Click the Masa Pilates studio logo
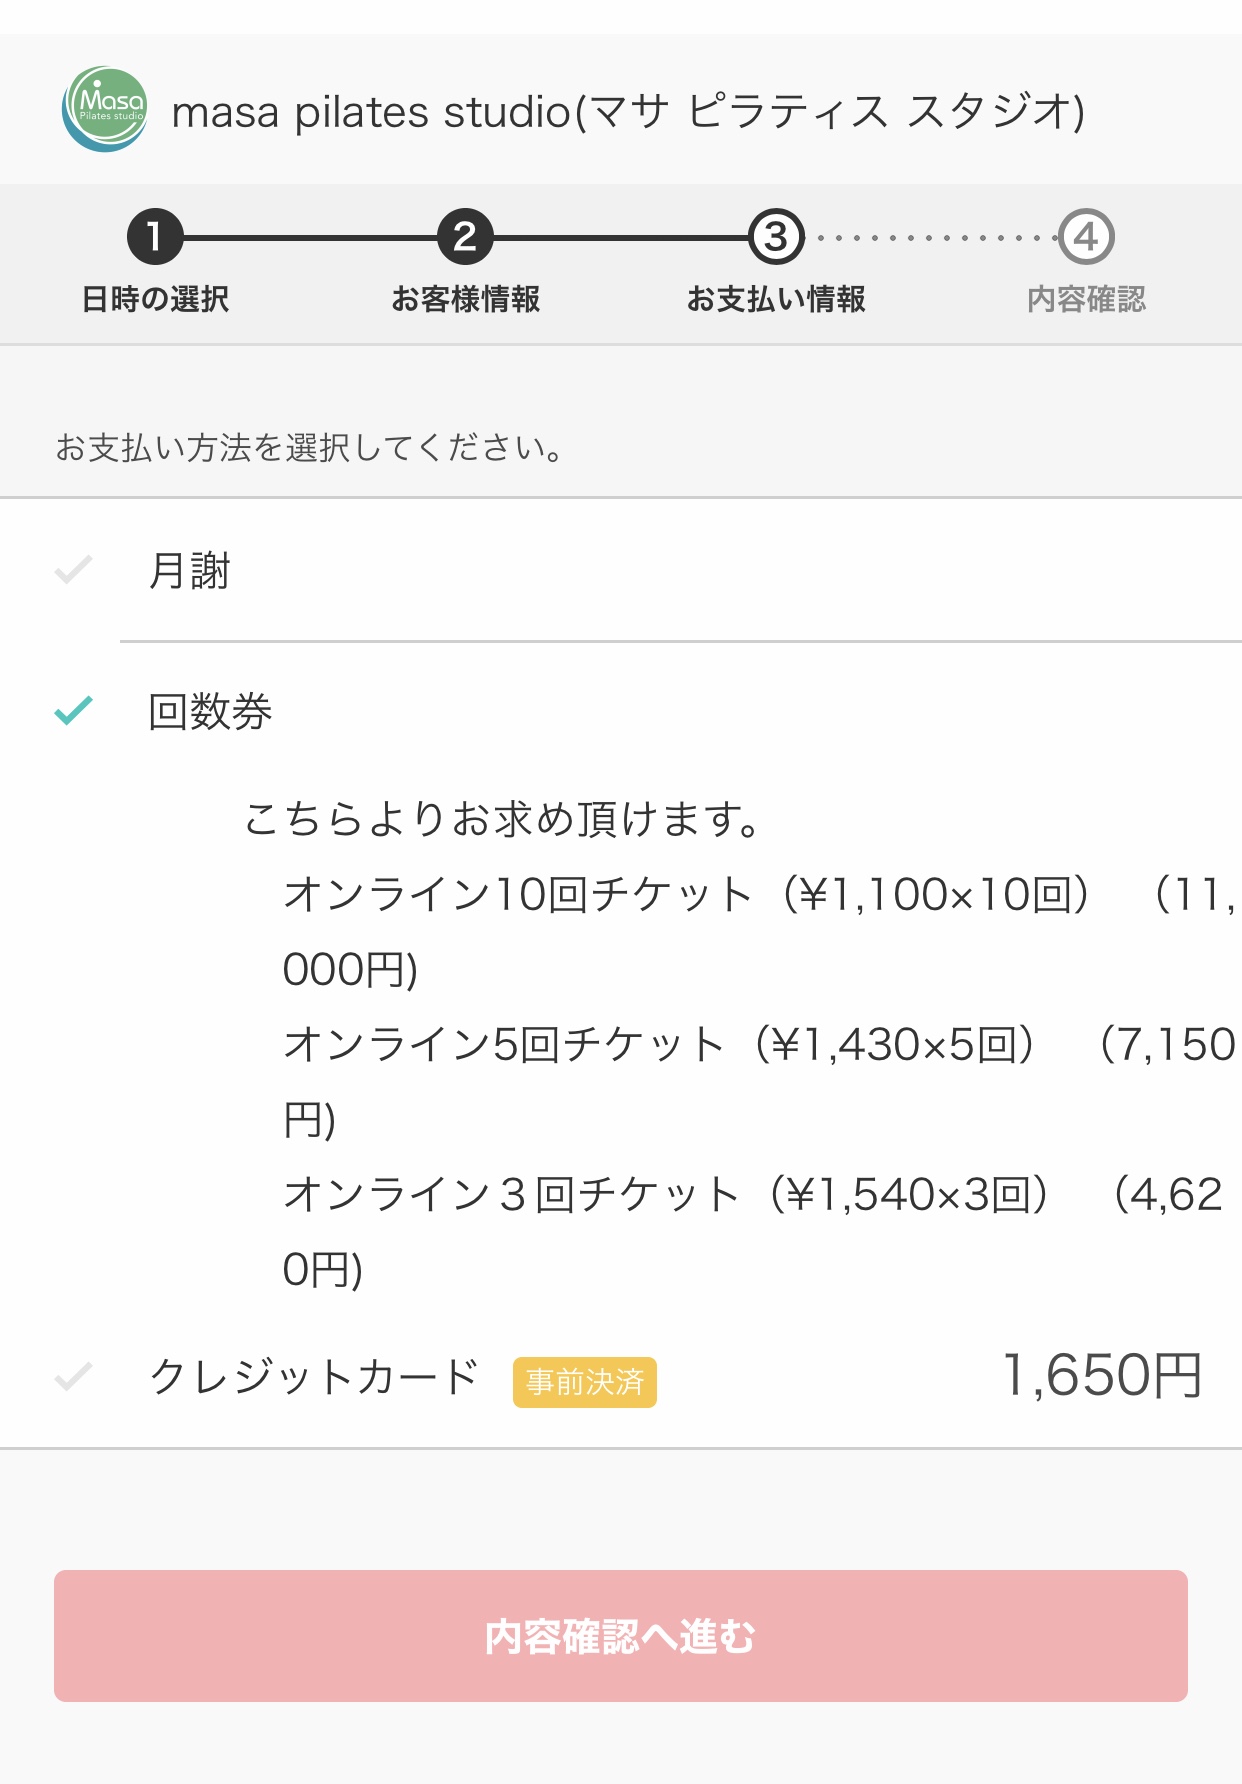 [x=105, y=109]
